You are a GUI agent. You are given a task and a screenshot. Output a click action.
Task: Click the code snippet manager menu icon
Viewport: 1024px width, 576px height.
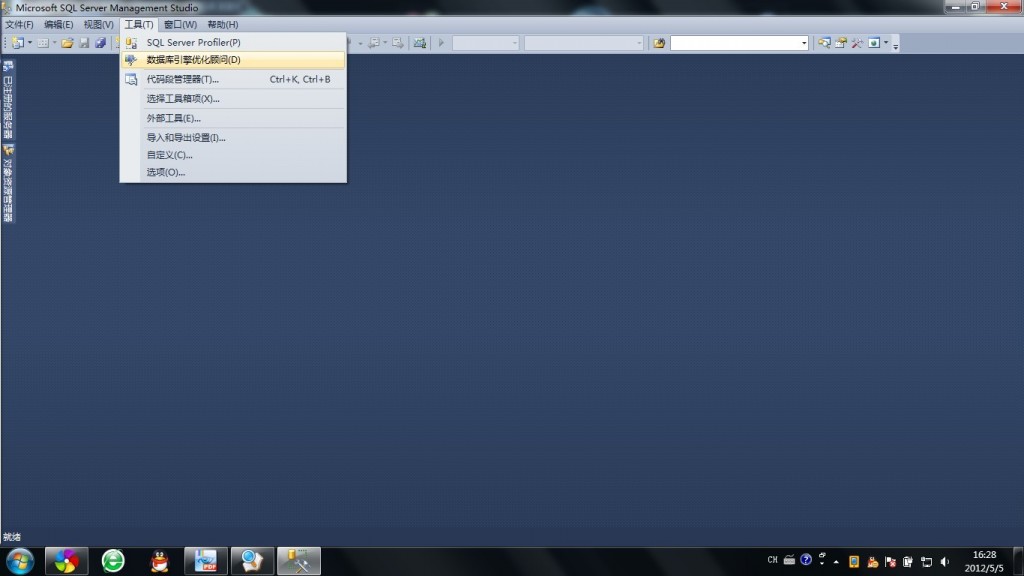pos(131,79)
